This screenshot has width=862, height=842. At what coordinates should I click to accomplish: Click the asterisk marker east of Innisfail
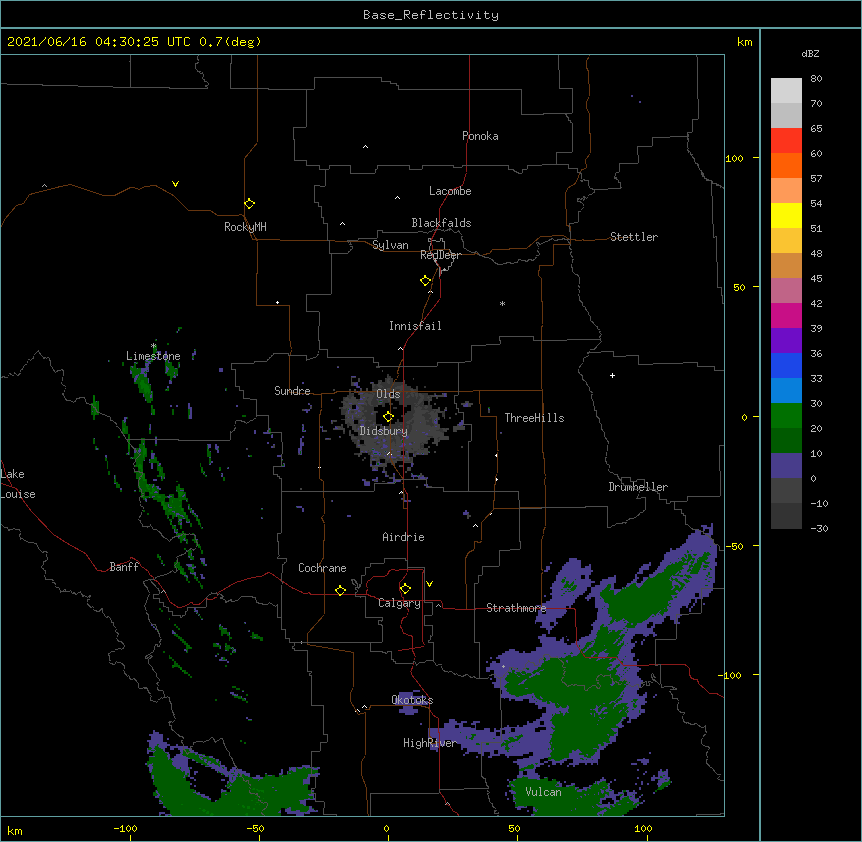(502, 303)
